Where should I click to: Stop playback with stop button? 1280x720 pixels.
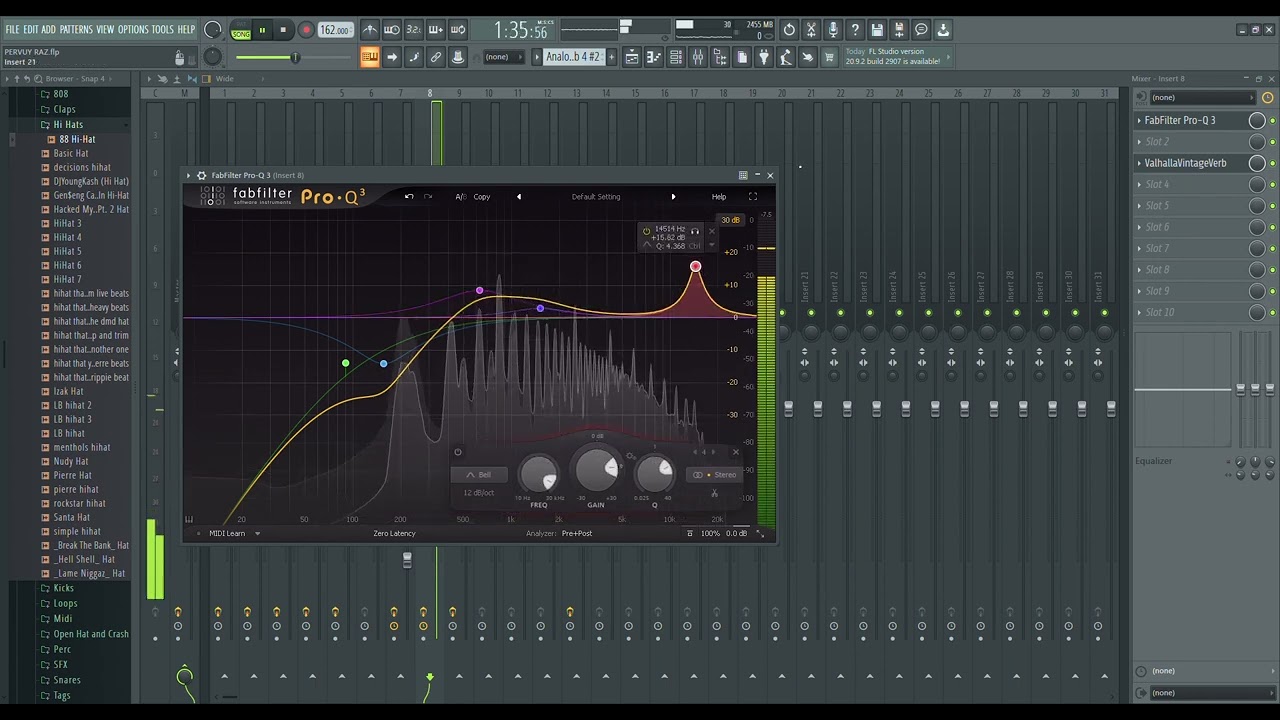(x=283, y=30)
